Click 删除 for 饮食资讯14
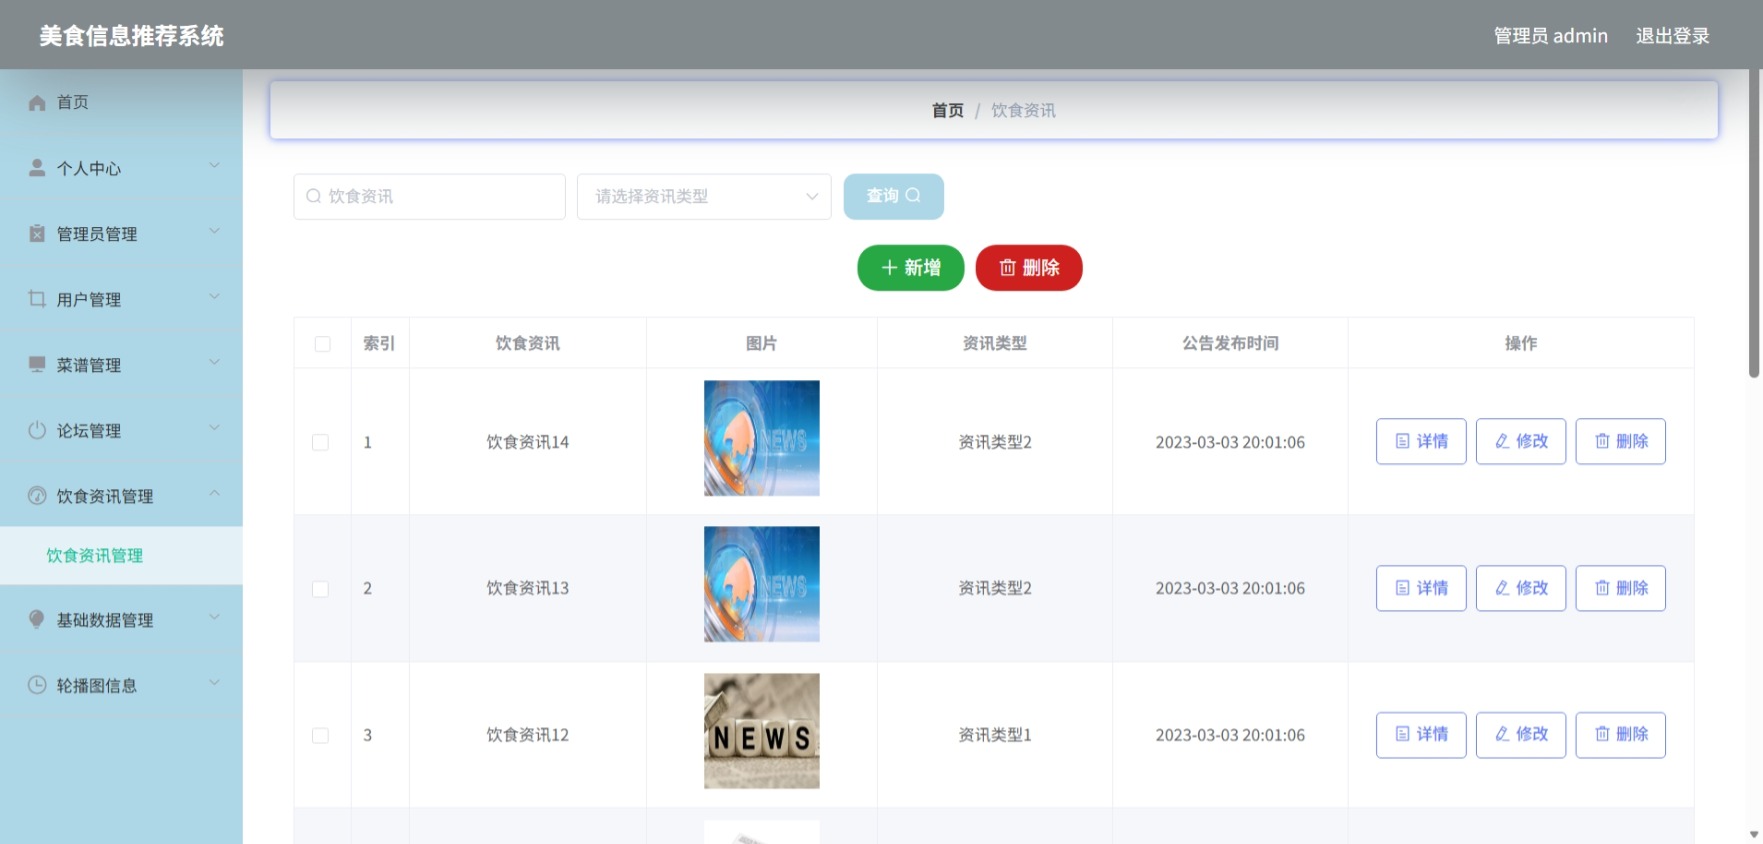The image size is (1763, 844). pyautogui.click(x=1621, y=441)
